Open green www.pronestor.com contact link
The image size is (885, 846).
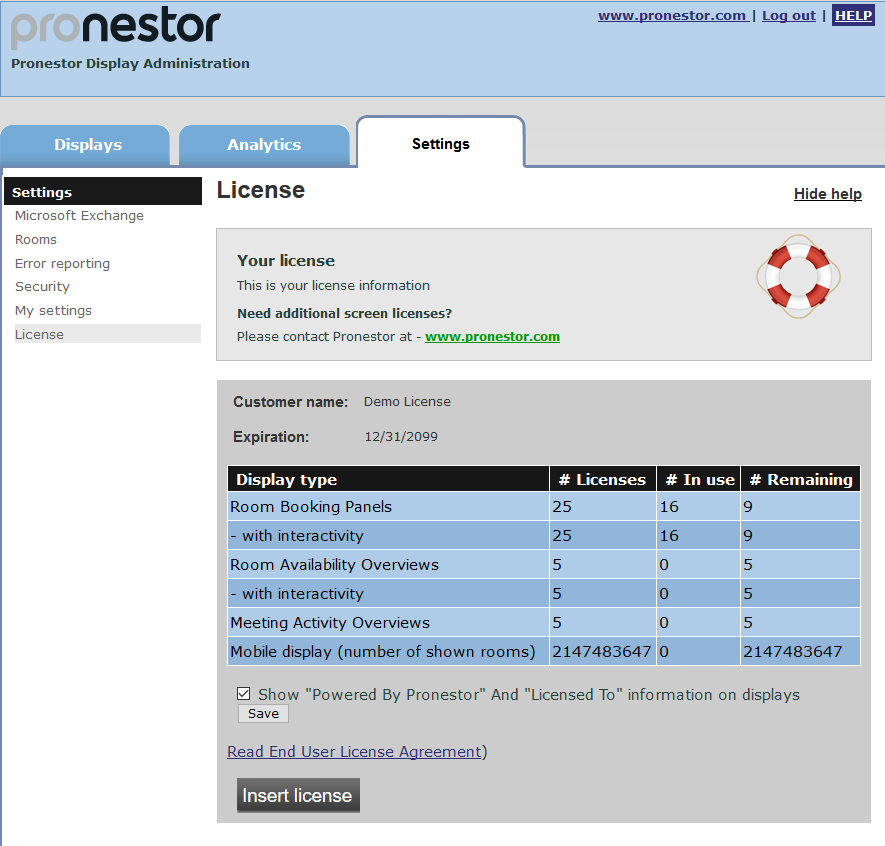[x=492, y=337]
